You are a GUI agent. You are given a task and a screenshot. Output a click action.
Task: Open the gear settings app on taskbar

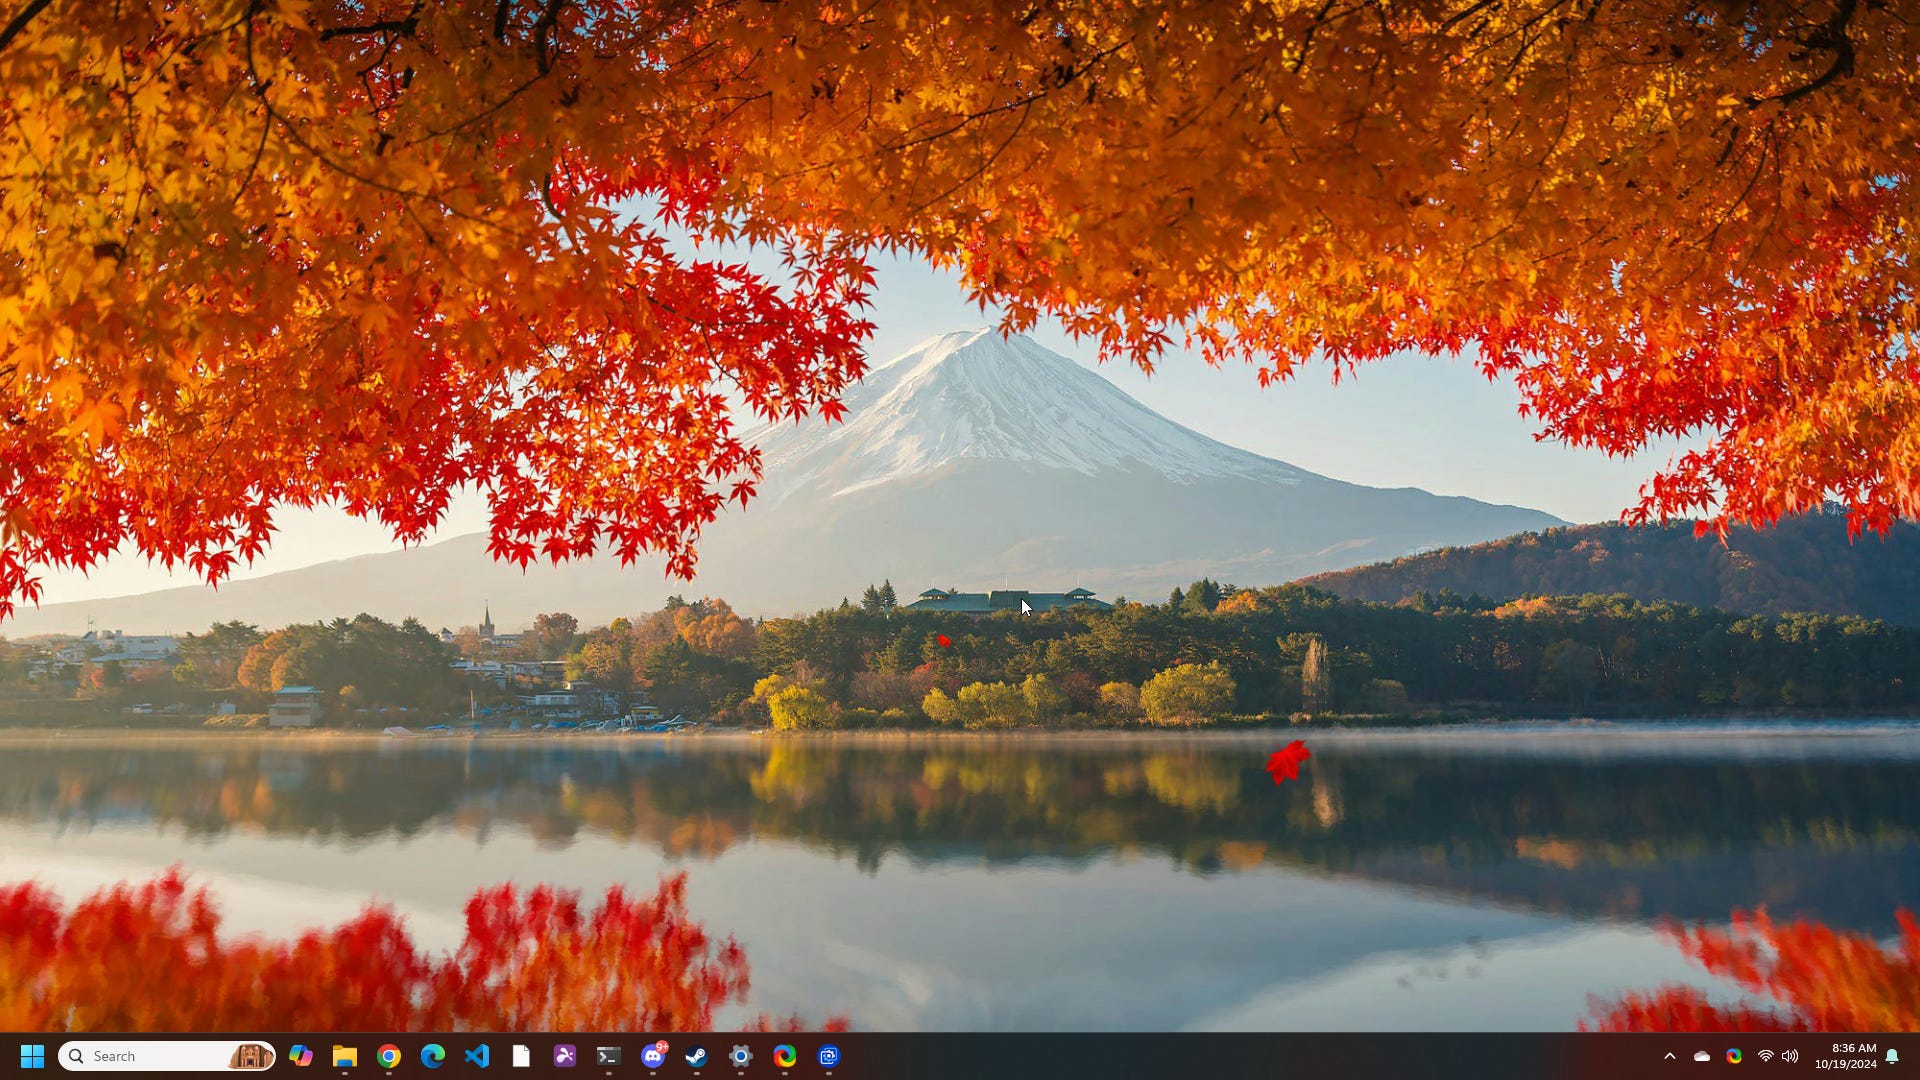(x=741, y=1056)
